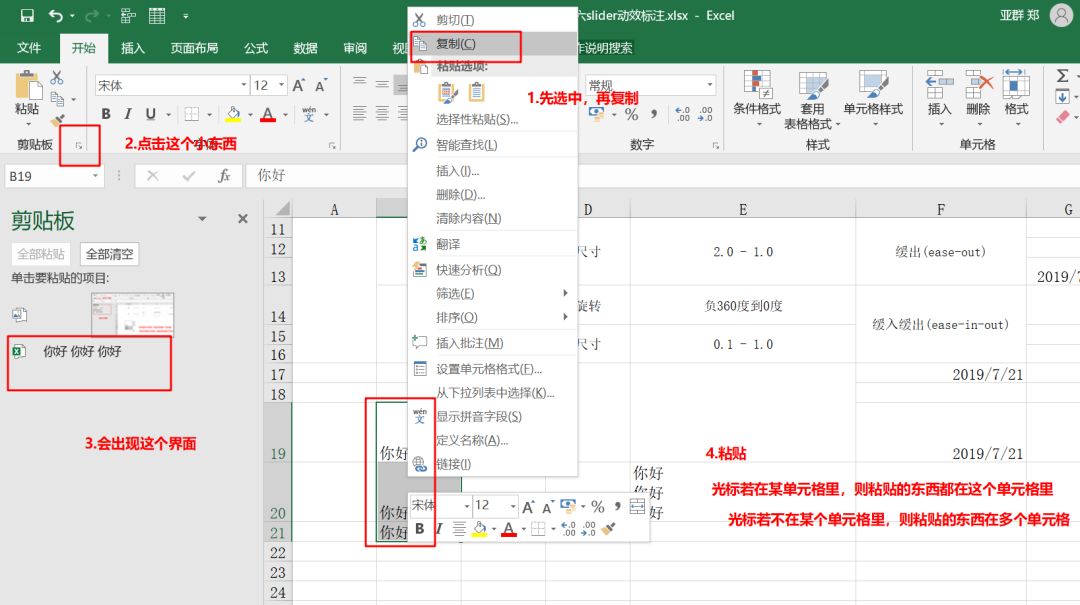
Task: Click the AutoSum sigma icon
Action: 1063,76
